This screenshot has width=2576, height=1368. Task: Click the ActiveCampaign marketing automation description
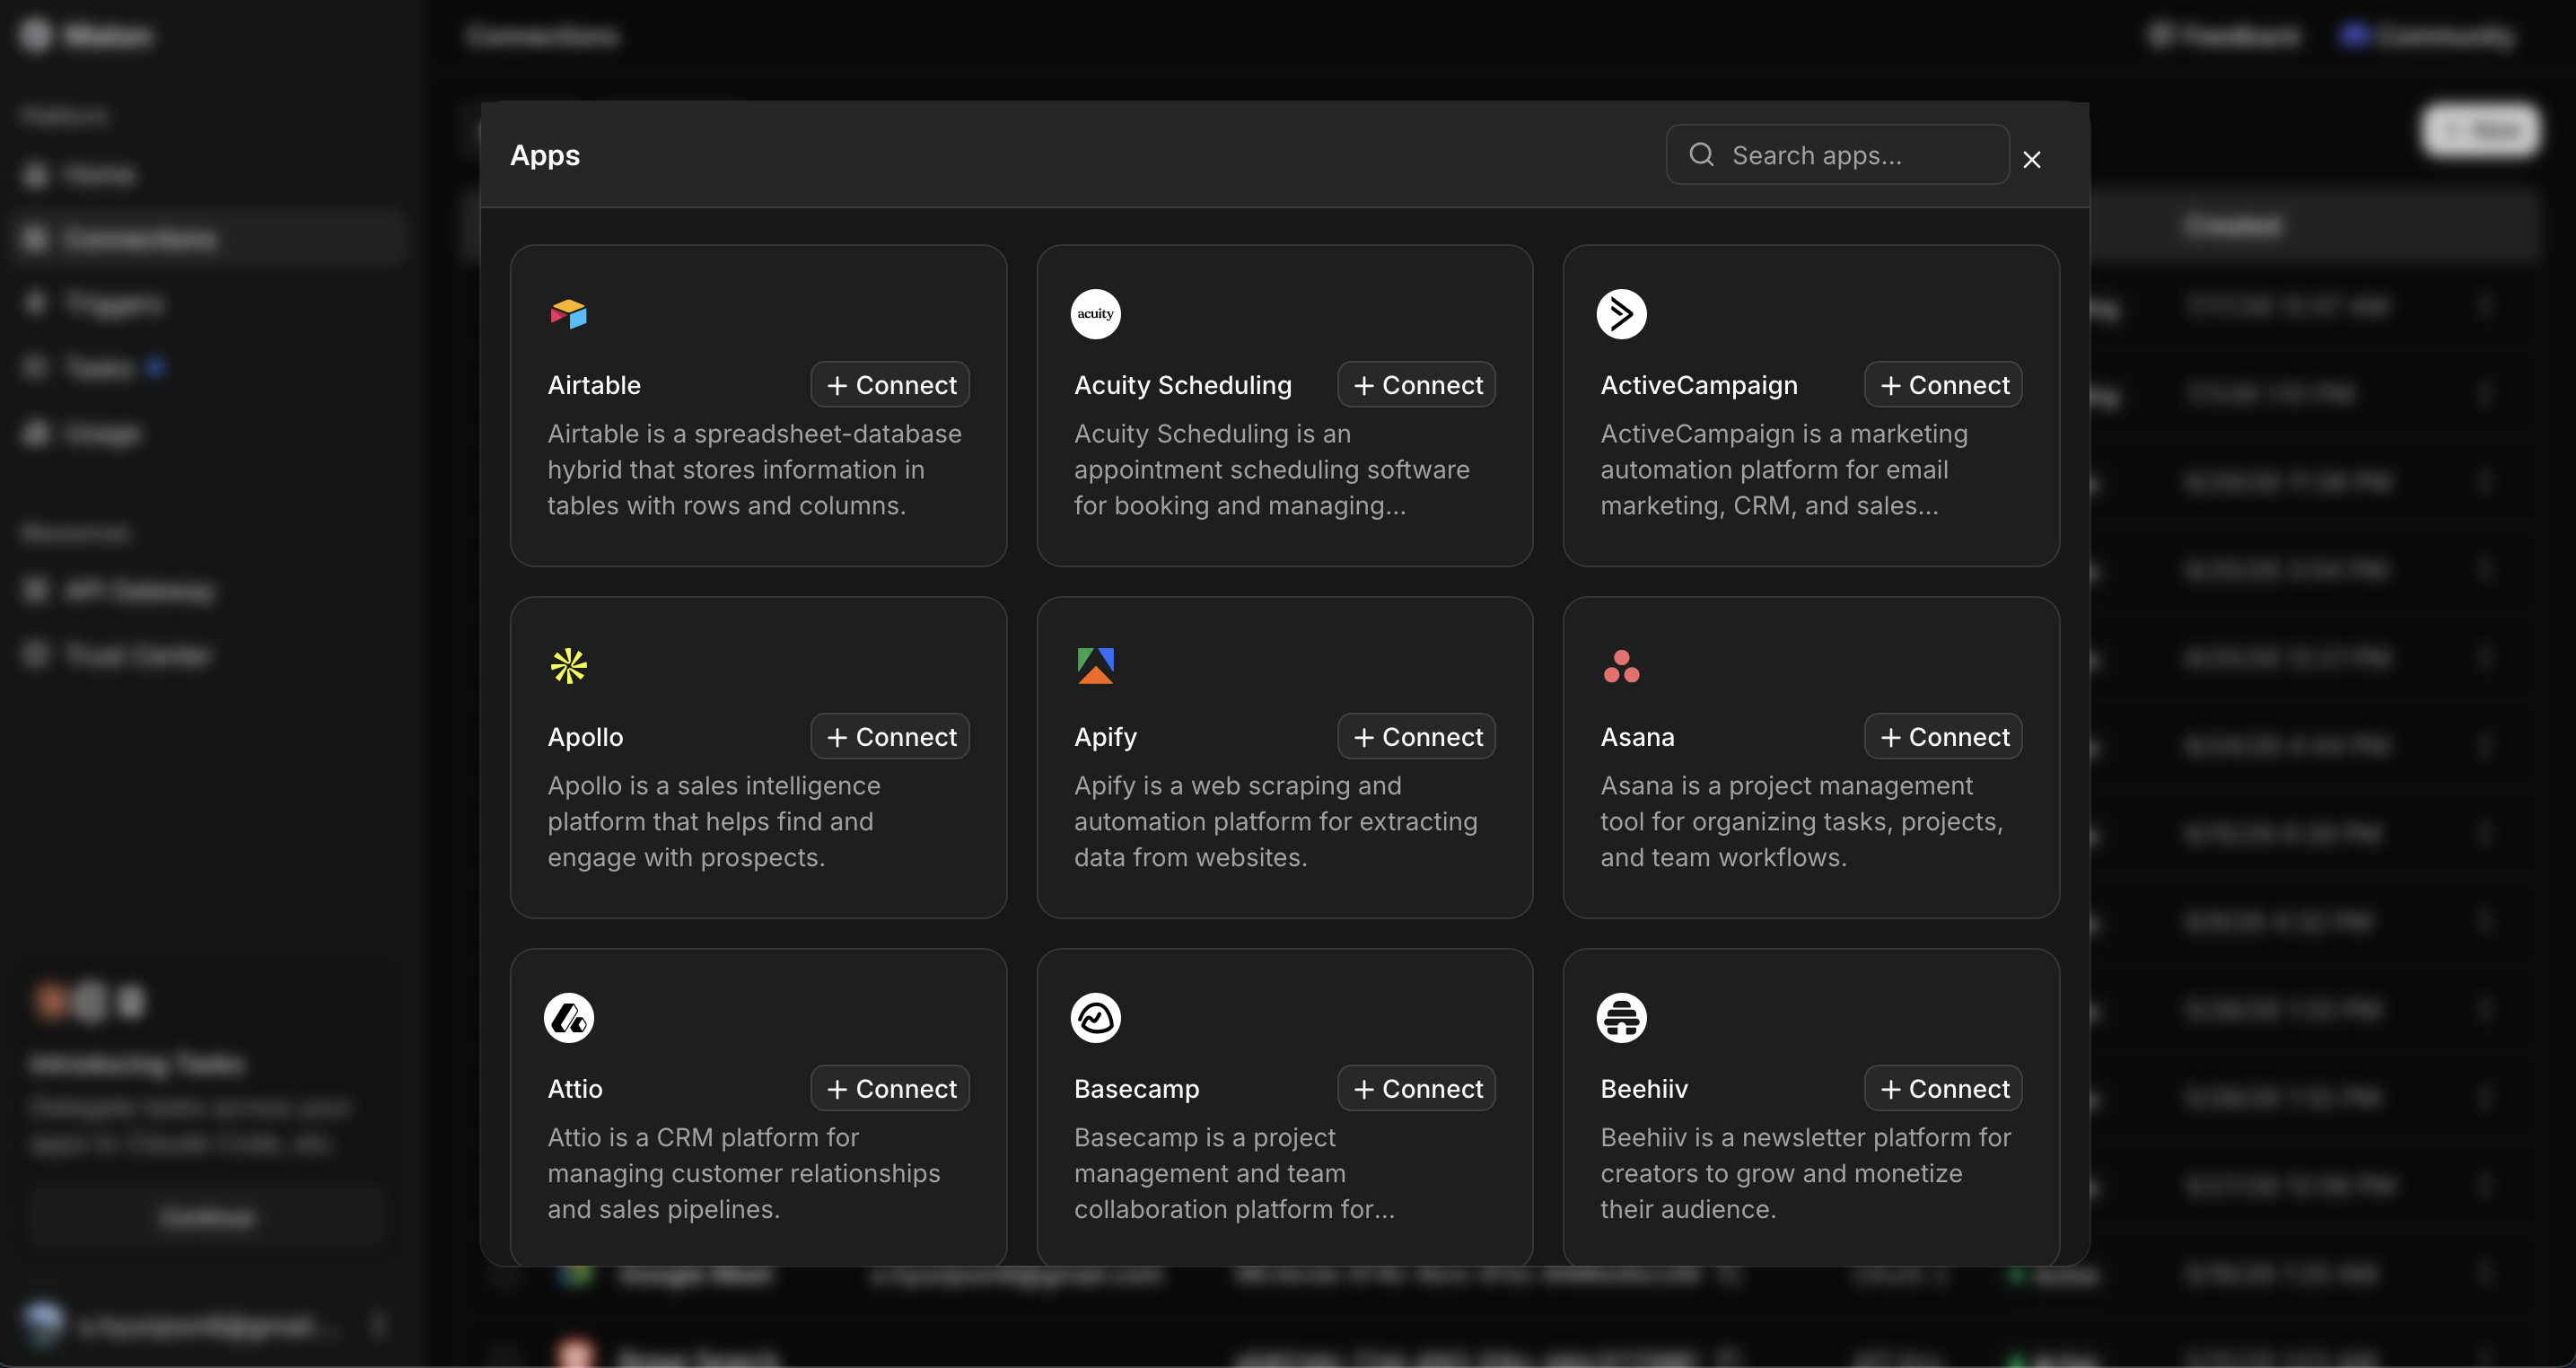1784,470
